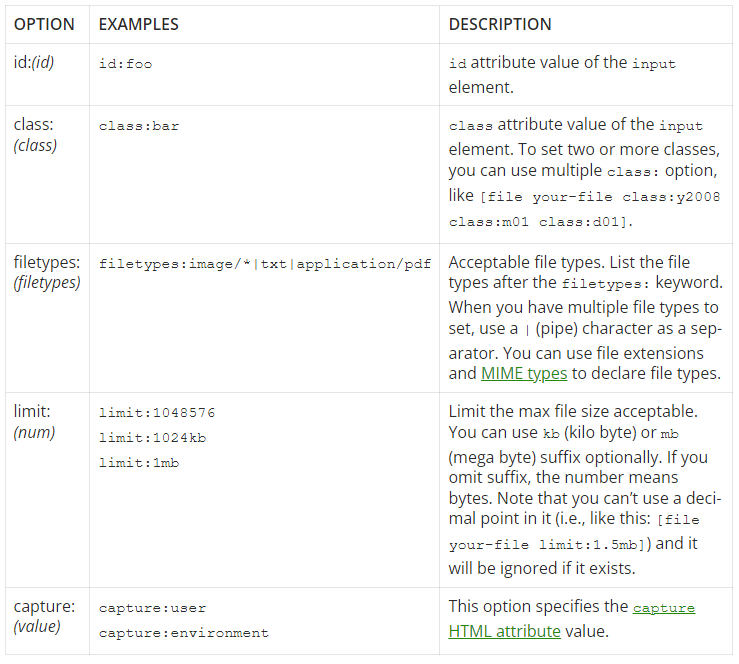
Task: Select the id:foo example code
Action: (x=125, y=63)
